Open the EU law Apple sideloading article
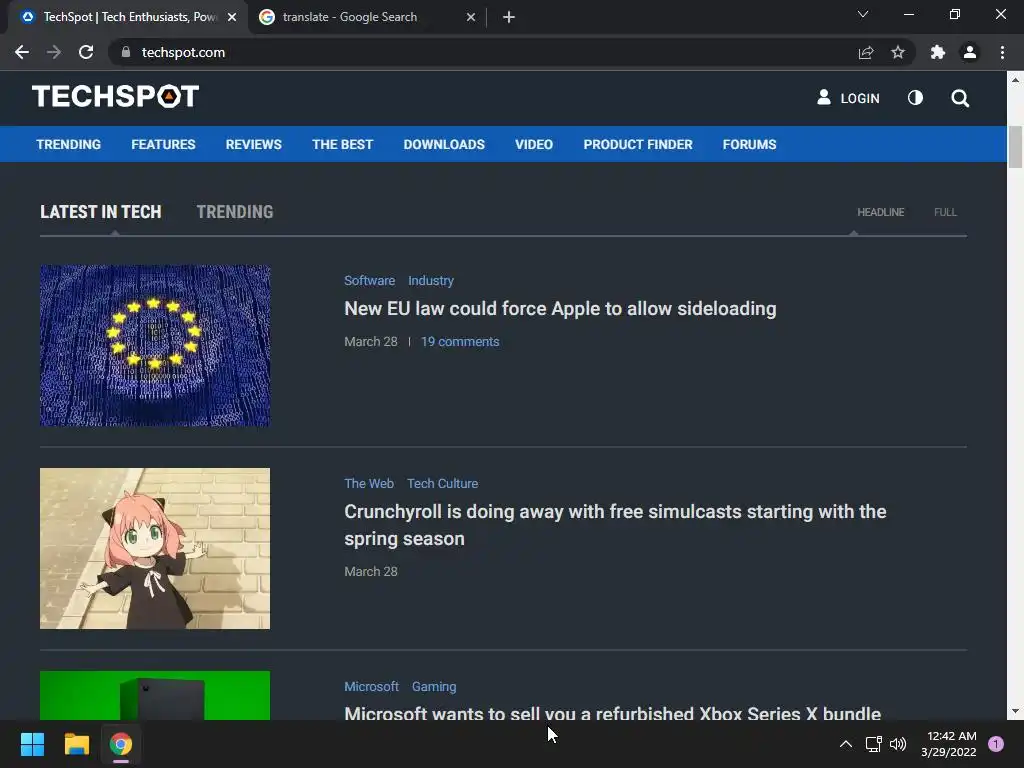Screen dimensions: 1024x768 (x=560, y=308)
